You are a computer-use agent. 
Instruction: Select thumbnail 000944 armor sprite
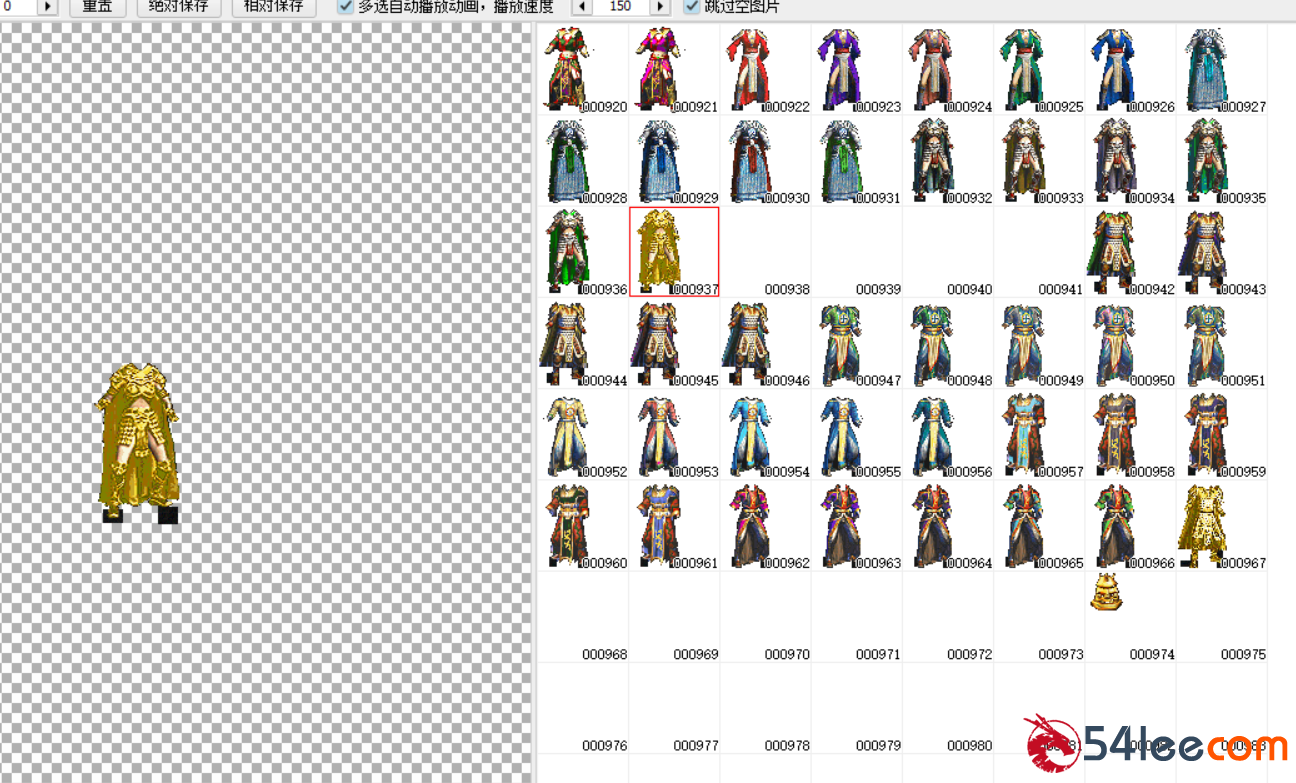pyautogui.click(x=584, y=343)
